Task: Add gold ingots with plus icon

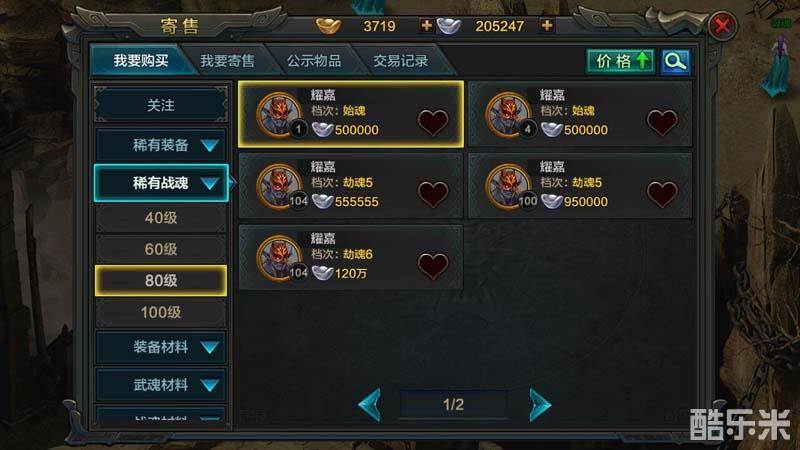Action: [x=427, y=25]
